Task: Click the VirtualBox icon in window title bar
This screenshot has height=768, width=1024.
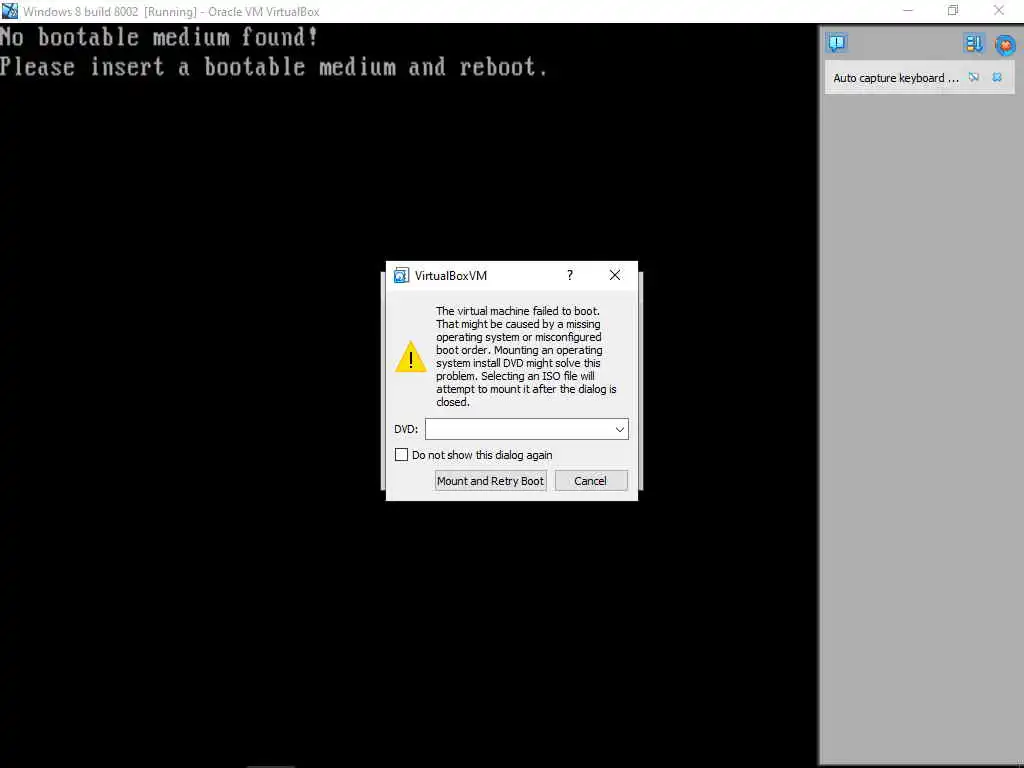Action: (x=10, y=11)
